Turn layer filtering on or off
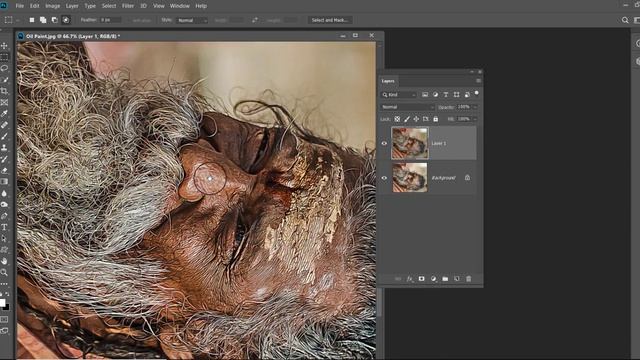 [x=476, y=93]
